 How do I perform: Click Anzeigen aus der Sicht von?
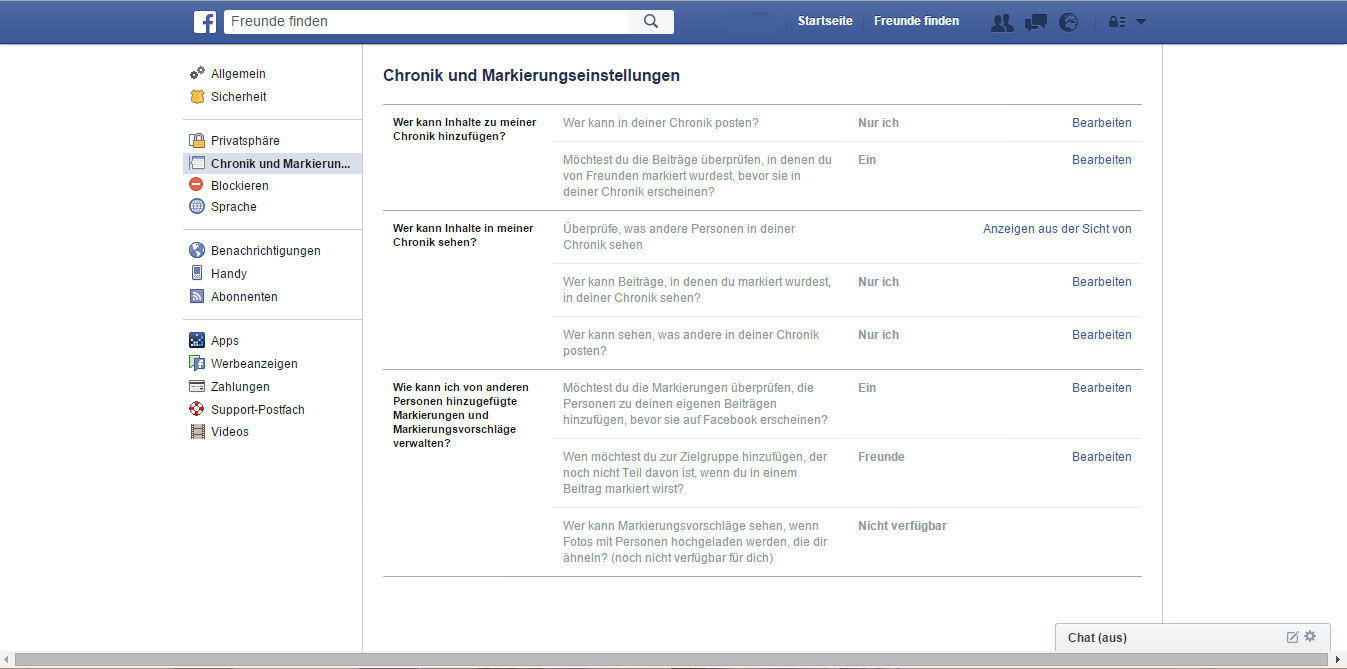(1057, 229)
